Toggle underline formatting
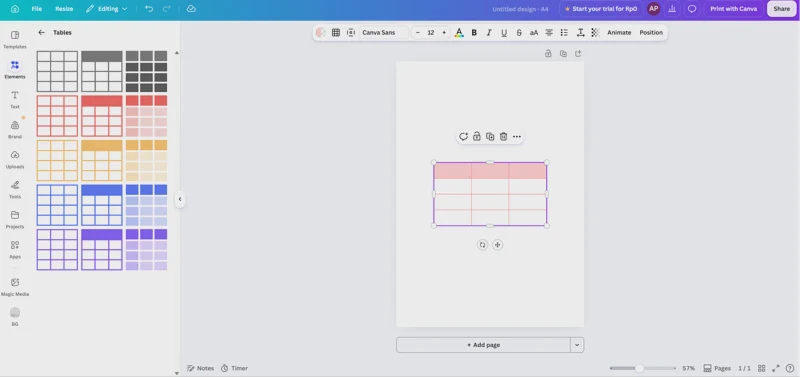The height and width of the screenshot is (377, 800). (504, 33)
